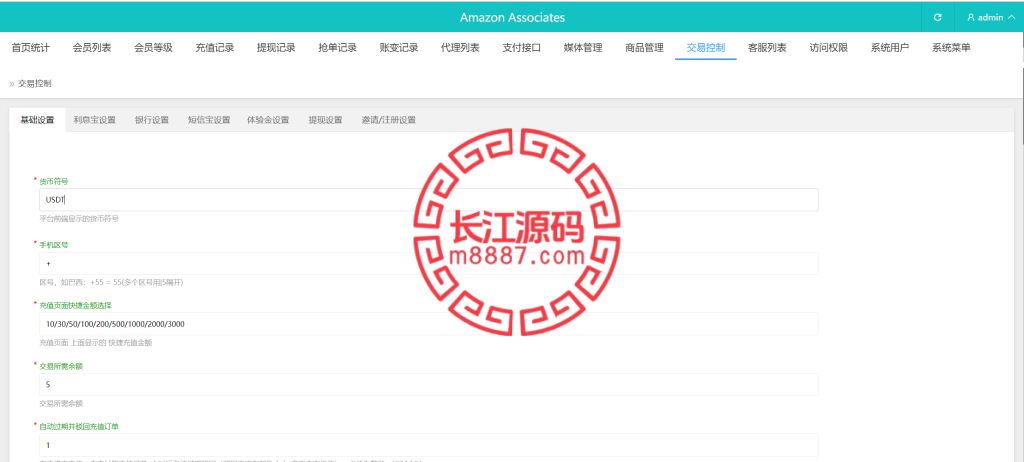Edit 充值页面快捷金额选择 input field
1024x462 pixels.
point(428,323)
